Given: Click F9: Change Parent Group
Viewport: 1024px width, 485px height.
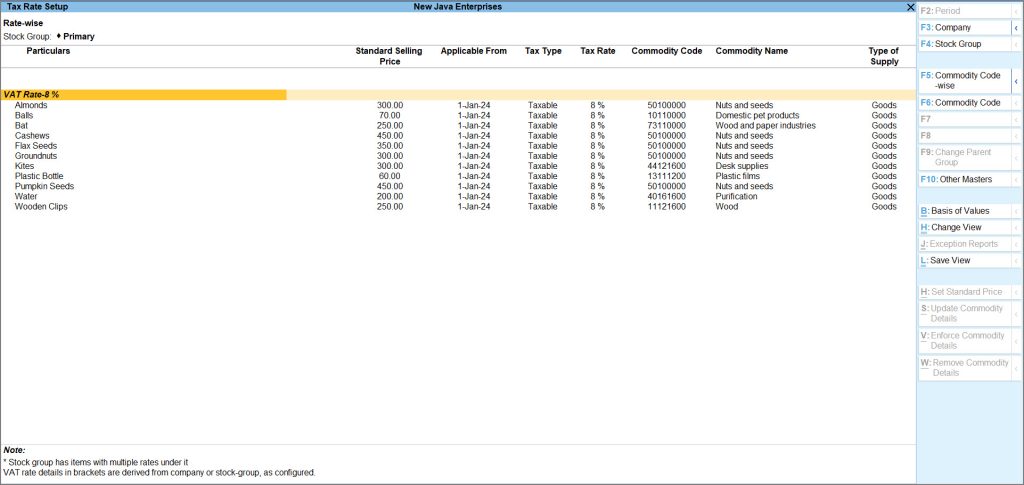Looking at the screenshot, I should pos(965,157).
